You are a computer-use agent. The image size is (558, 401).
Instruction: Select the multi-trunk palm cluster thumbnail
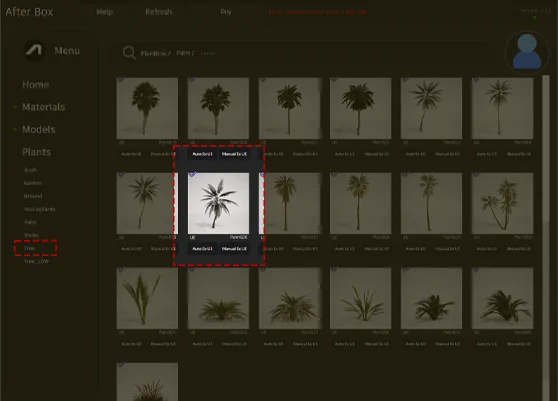[x=502, y=204]
